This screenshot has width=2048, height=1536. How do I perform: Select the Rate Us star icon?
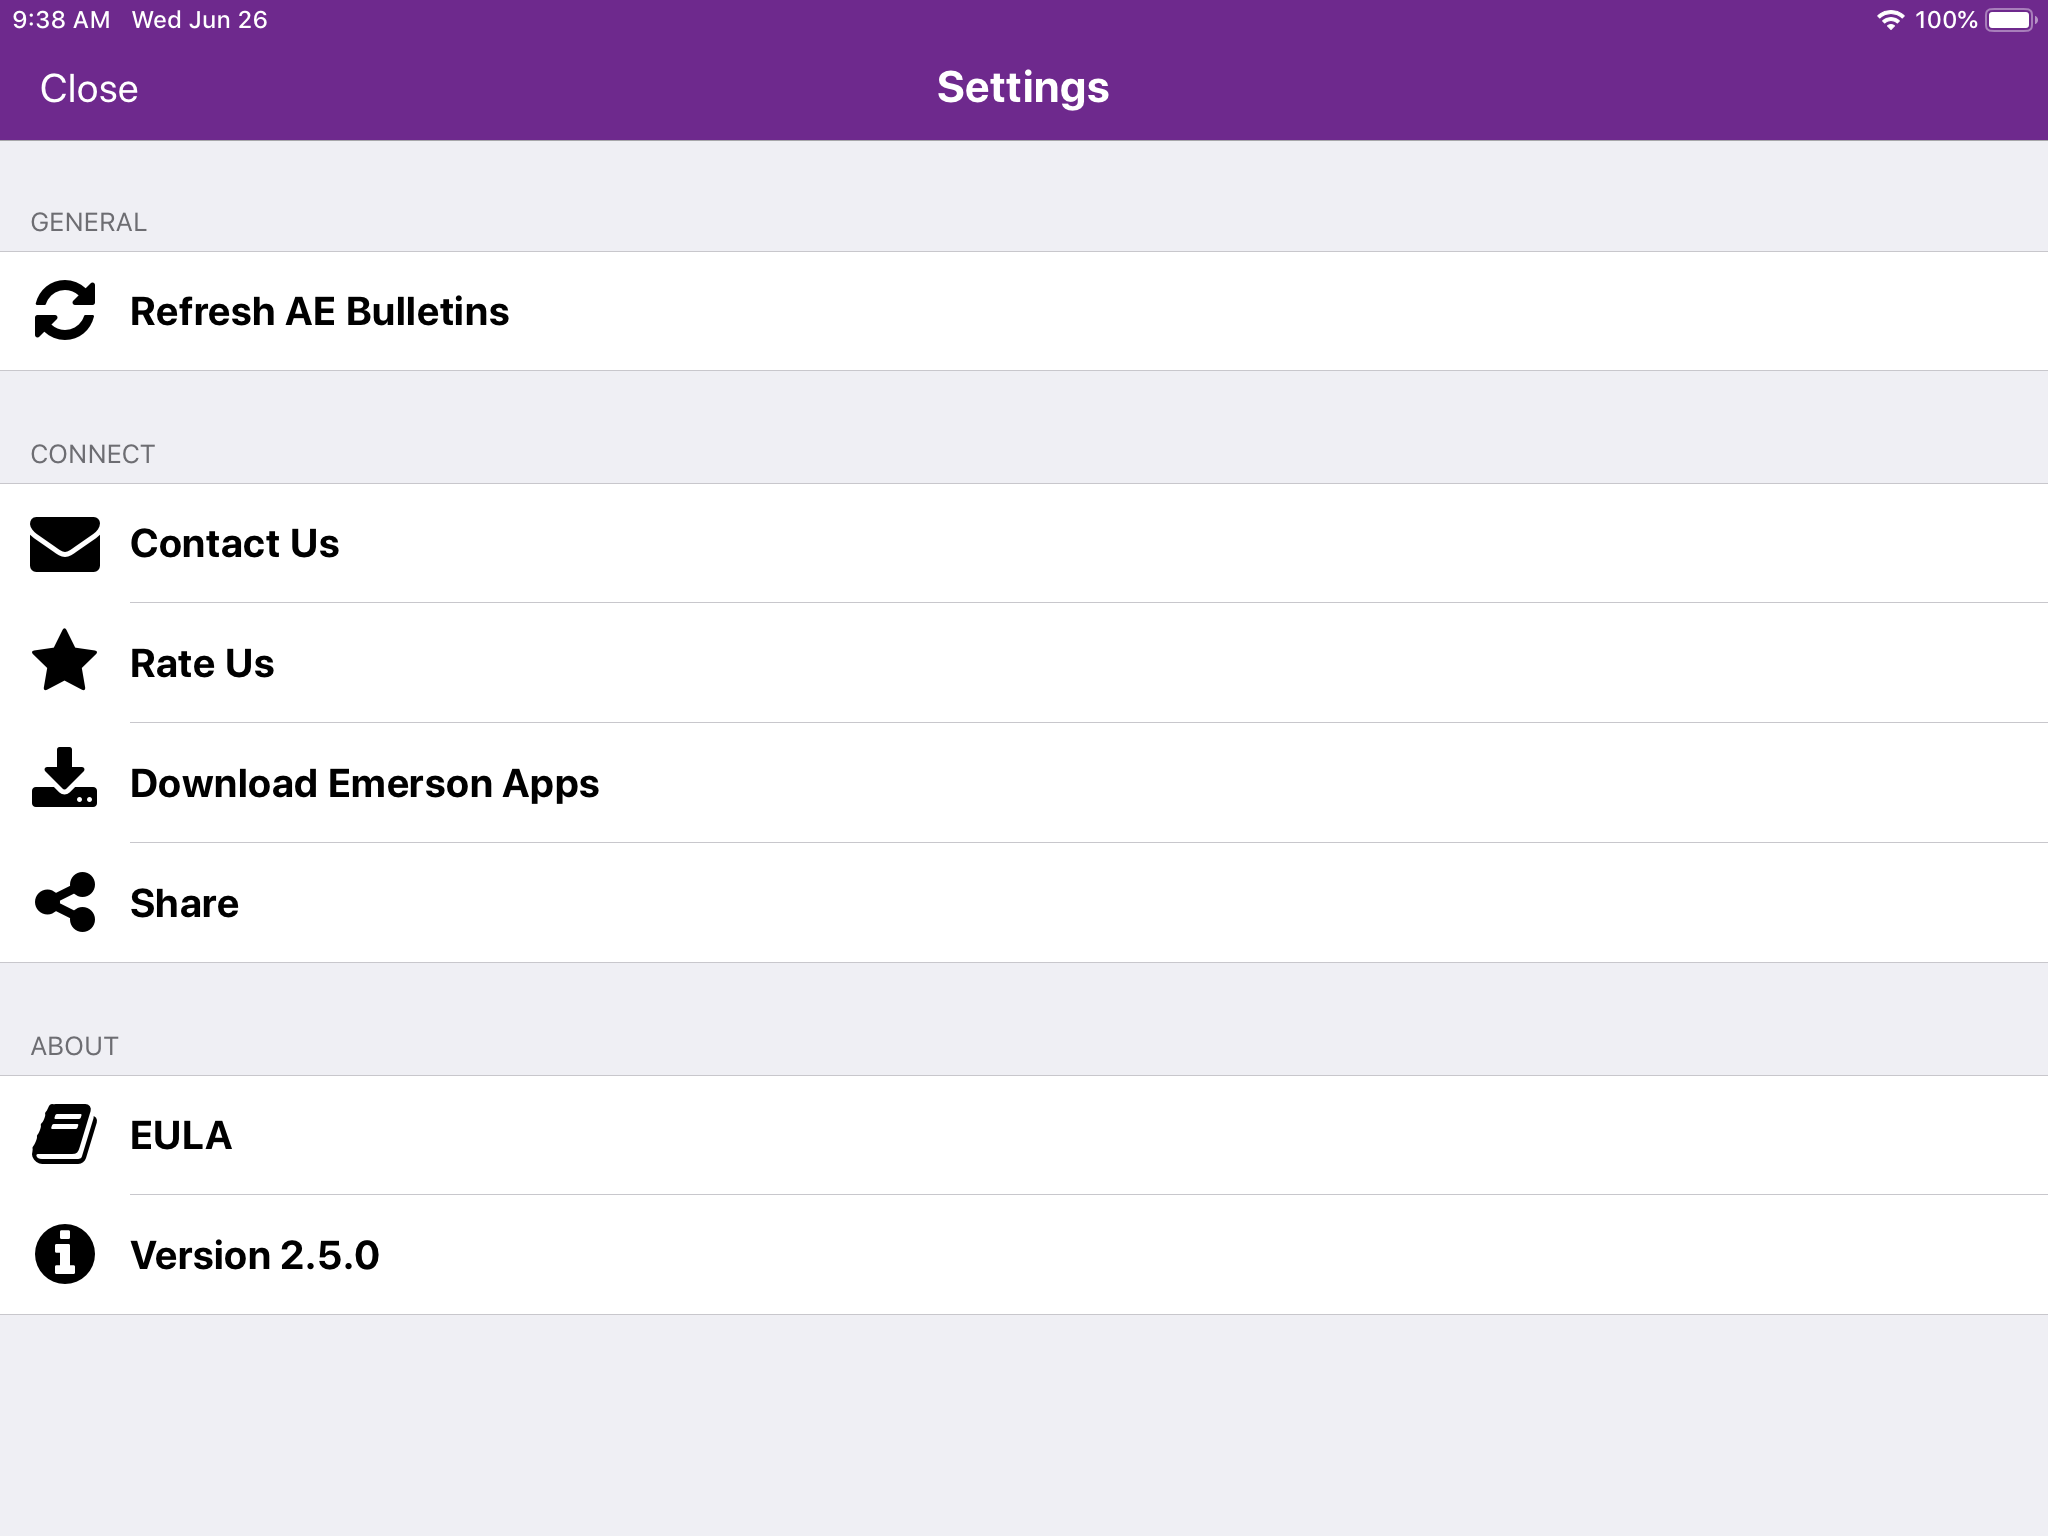point(64,661)
